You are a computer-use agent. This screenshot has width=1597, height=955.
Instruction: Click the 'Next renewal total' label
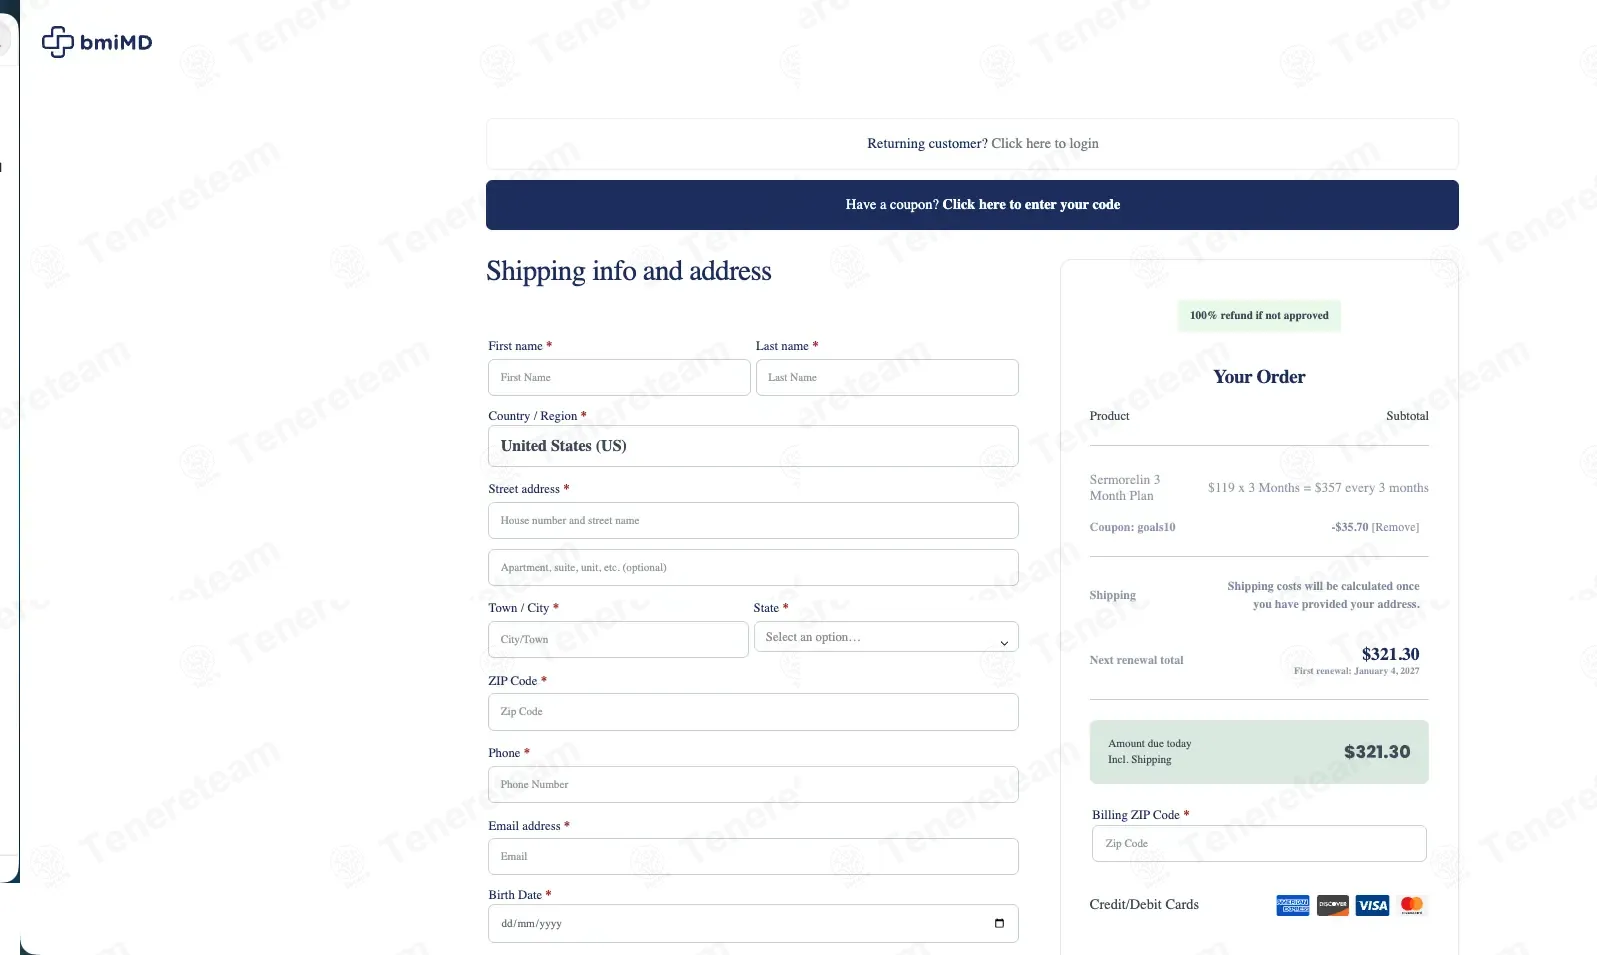click(1136, 660)
